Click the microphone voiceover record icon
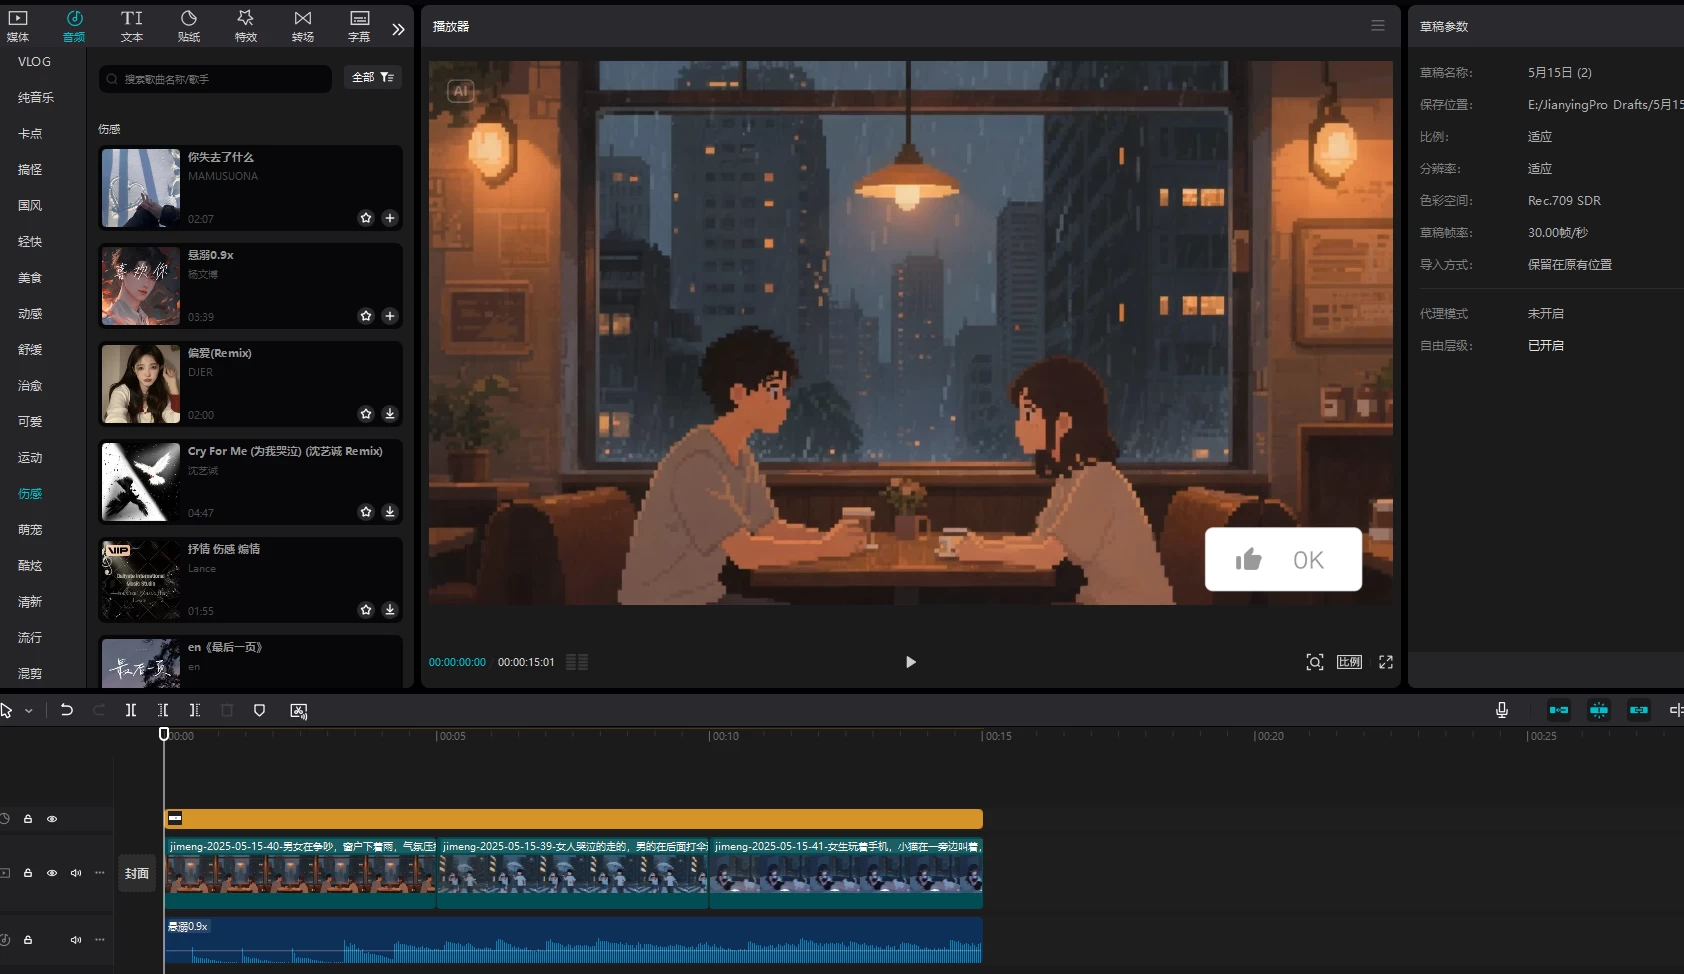This screenshot has width=1684, height=974. coord(1501,710)
